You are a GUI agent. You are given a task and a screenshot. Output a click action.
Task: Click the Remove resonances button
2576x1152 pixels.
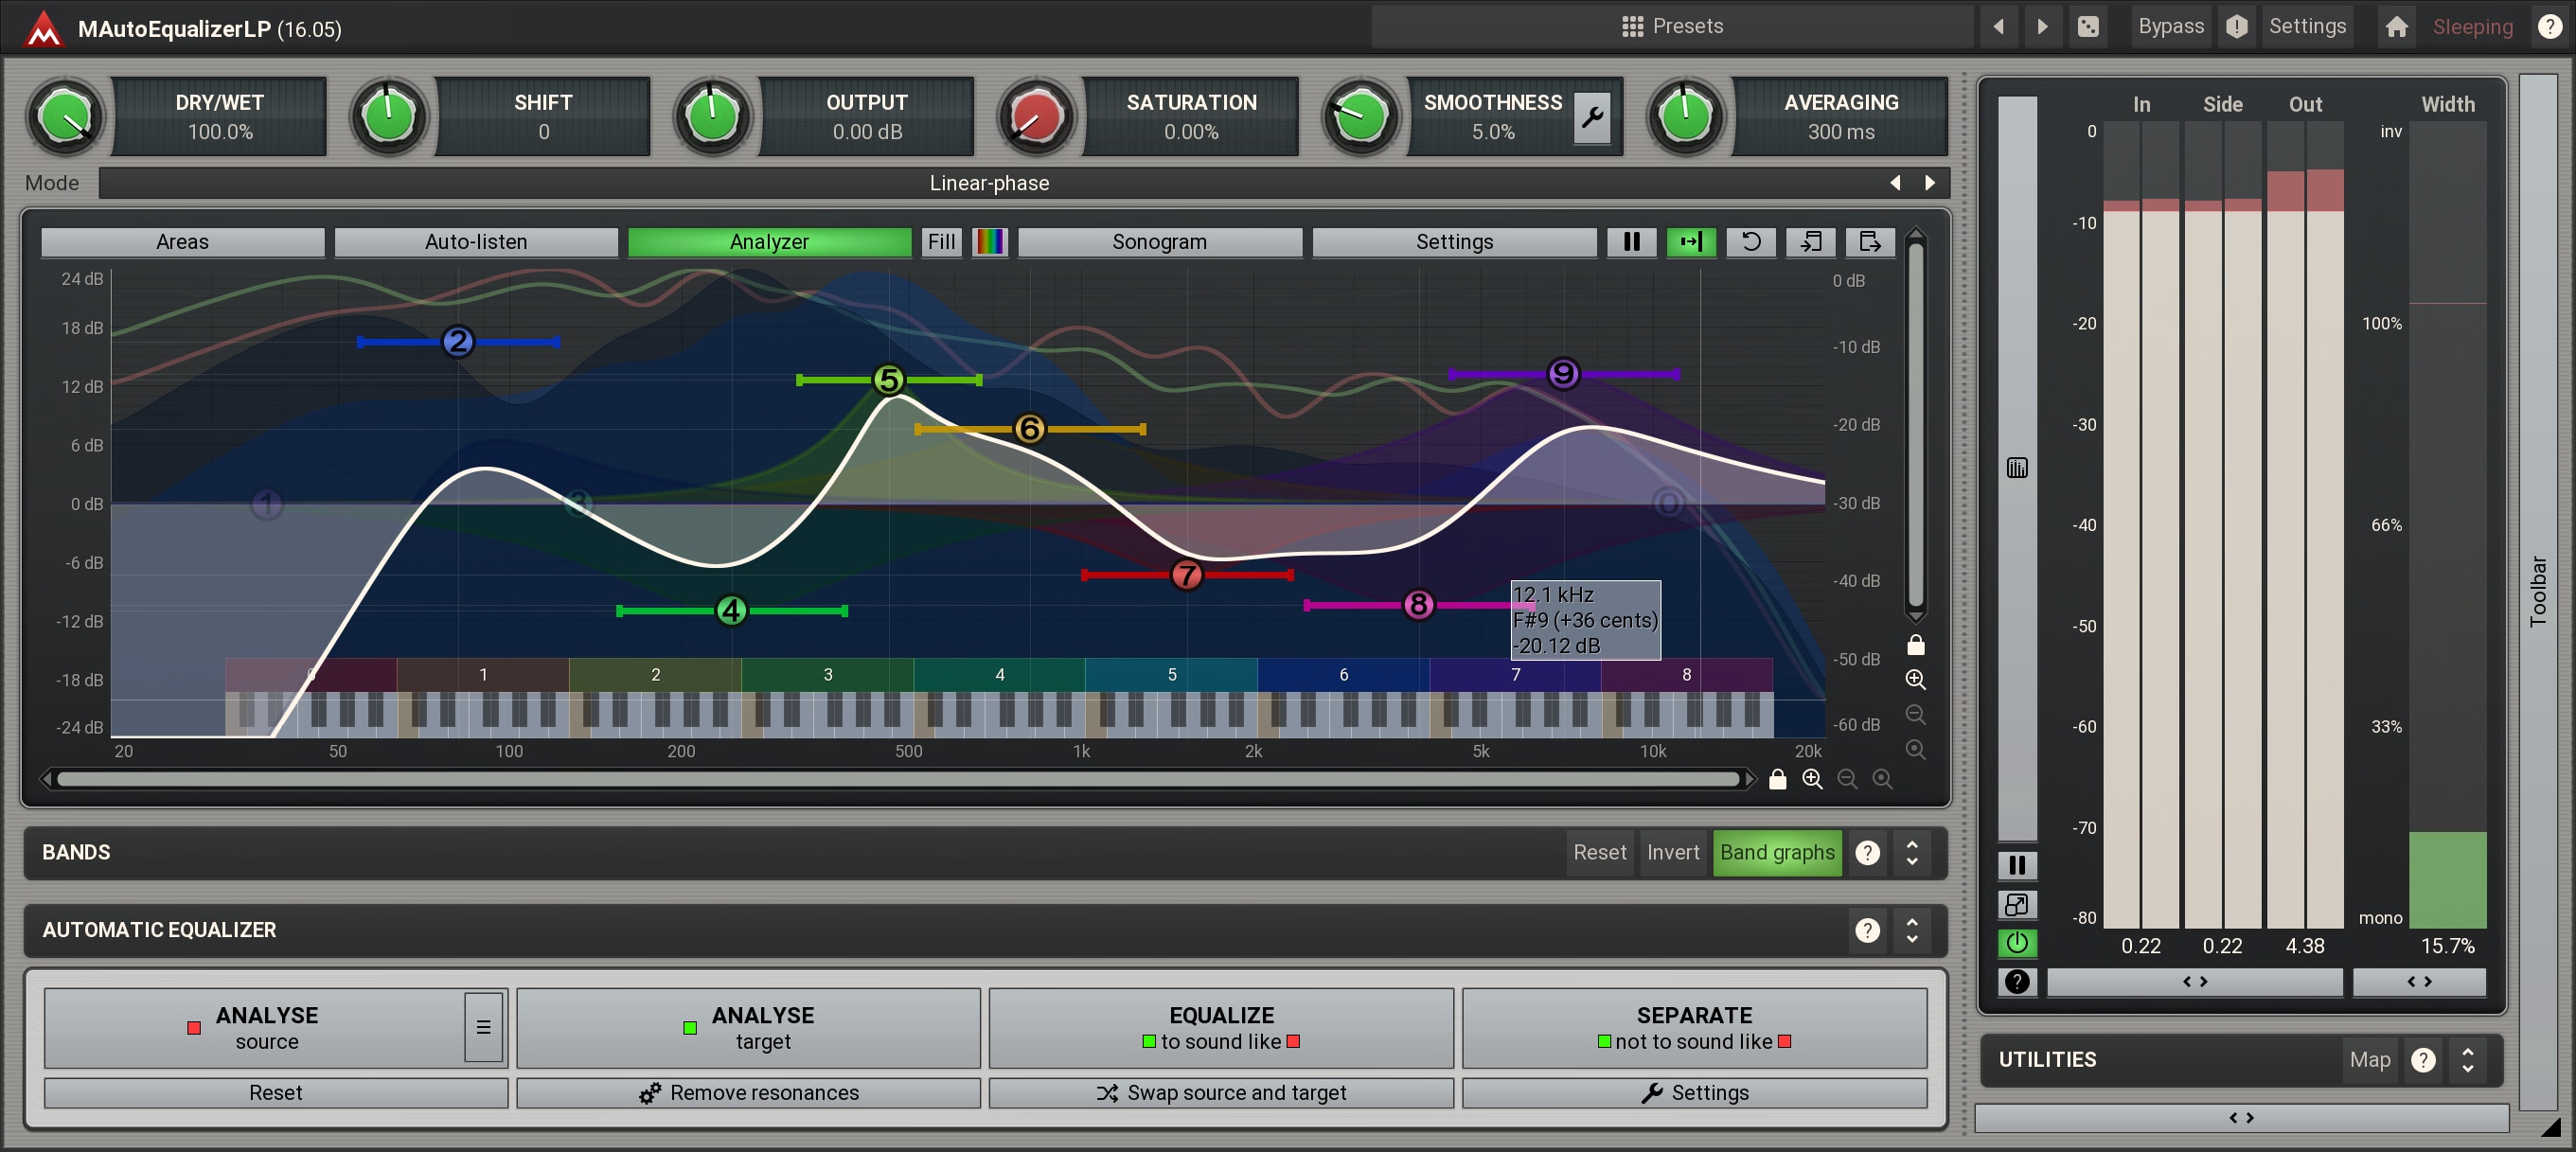point(748,1093)
